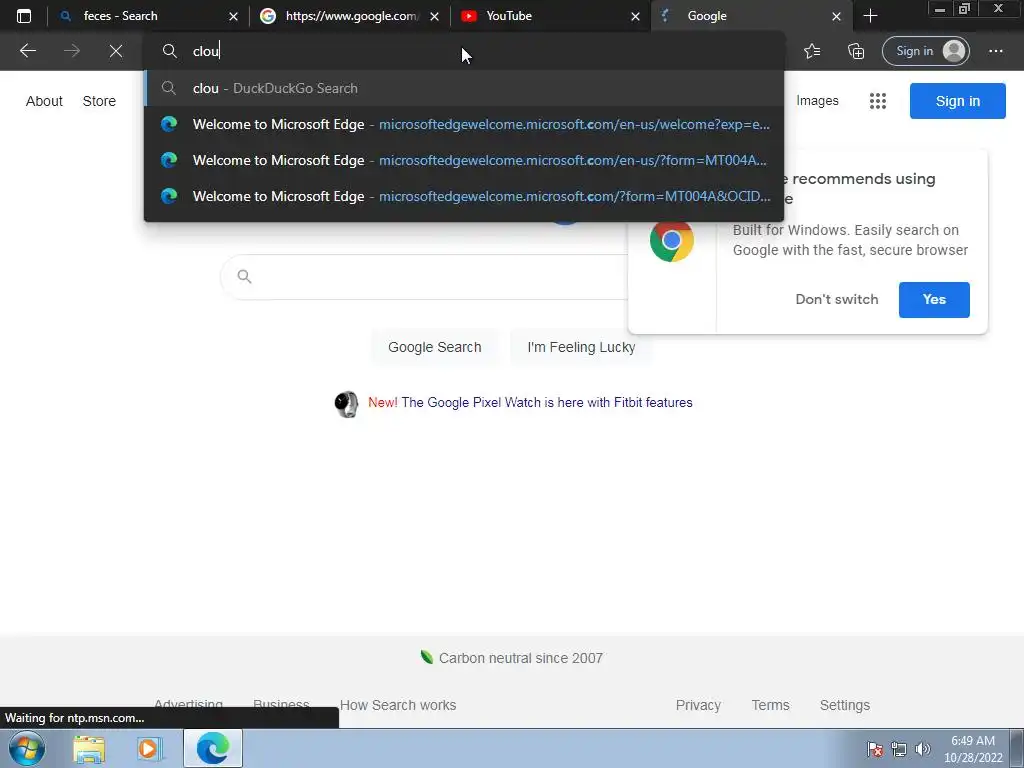Click the magnifier icon in Google search box
This screenshot has width=1024, height=768.
point(244,277)
